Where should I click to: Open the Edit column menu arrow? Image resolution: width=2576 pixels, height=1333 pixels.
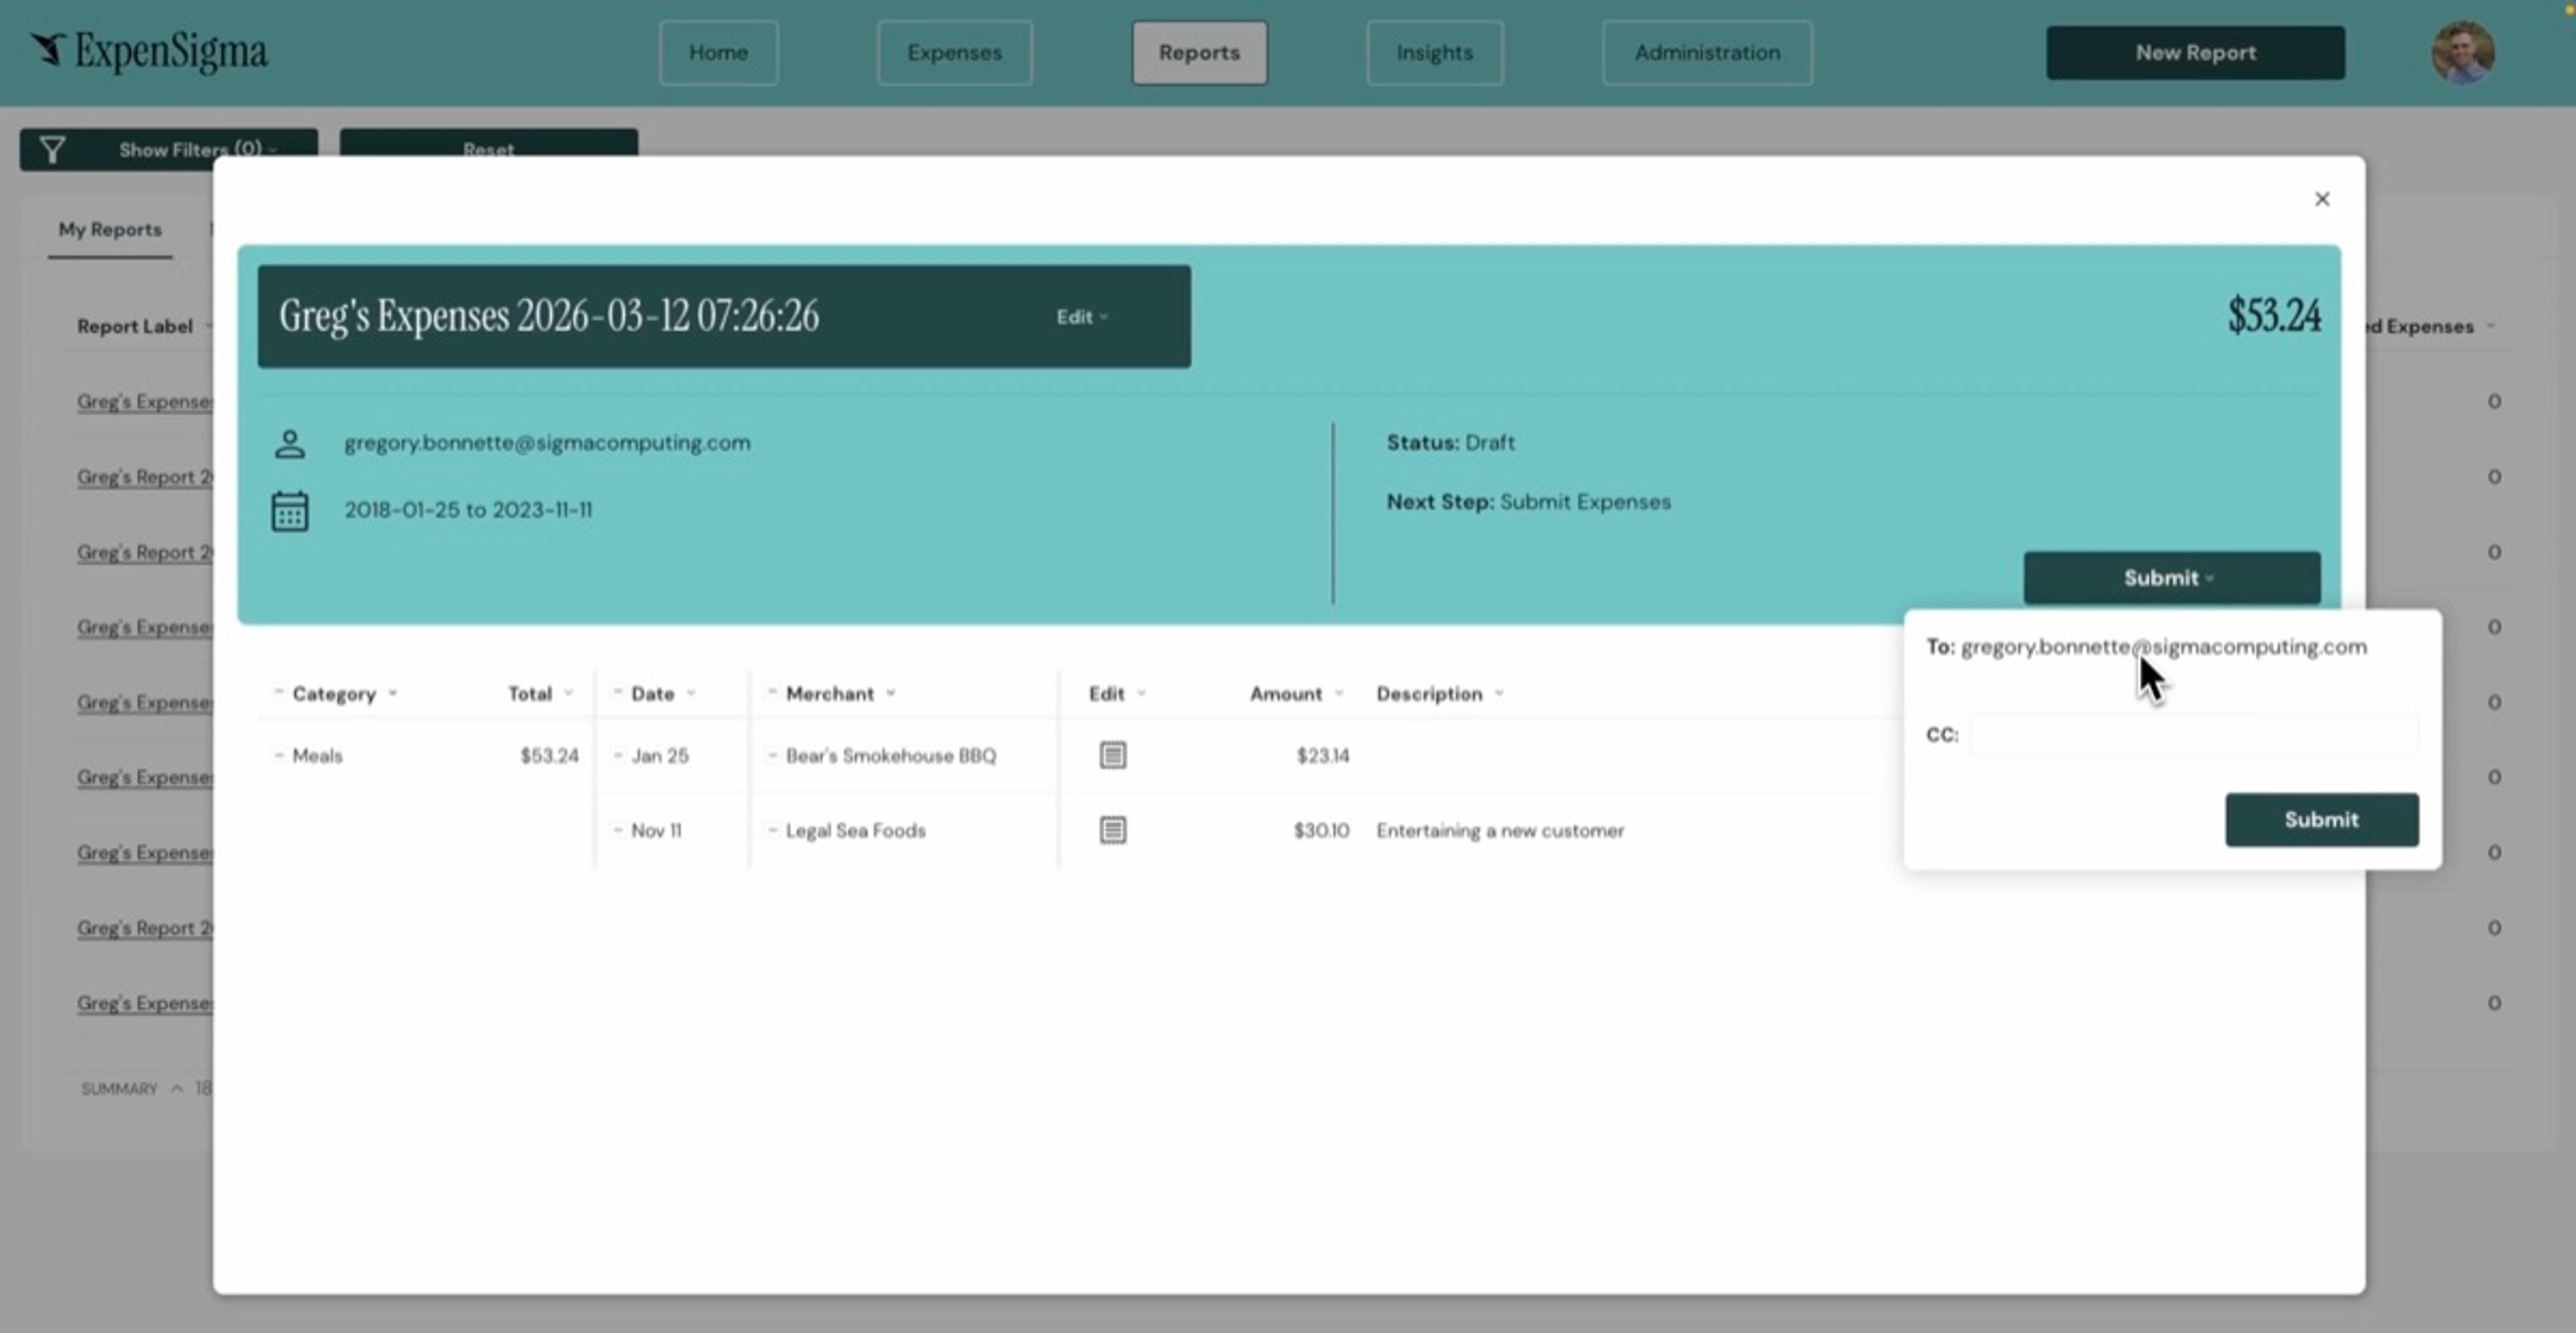pos(1141,693)
